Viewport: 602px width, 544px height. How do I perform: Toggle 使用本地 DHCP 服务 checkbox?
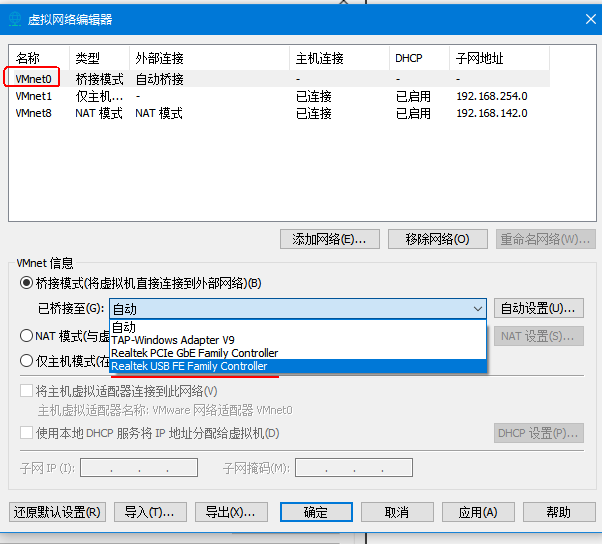26,433
